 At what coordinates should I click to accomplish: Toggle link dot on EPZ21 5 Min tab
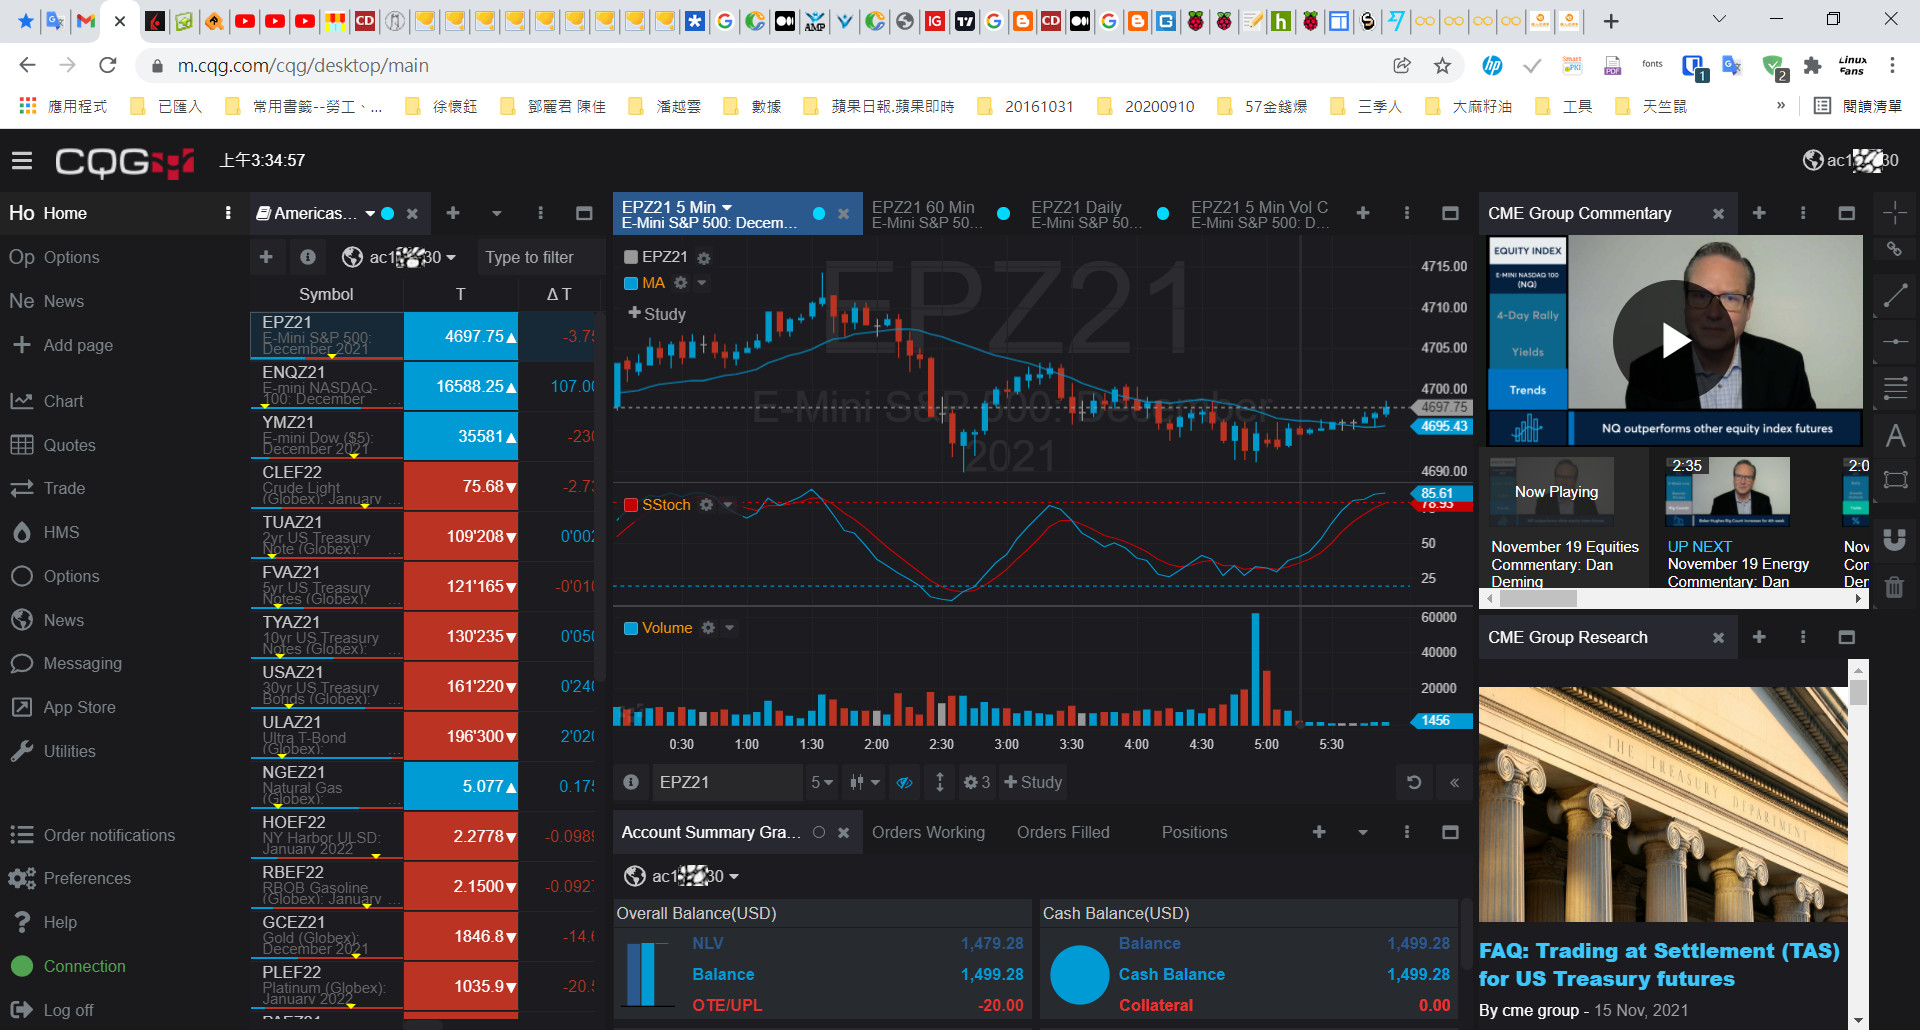tap(819, 213)
